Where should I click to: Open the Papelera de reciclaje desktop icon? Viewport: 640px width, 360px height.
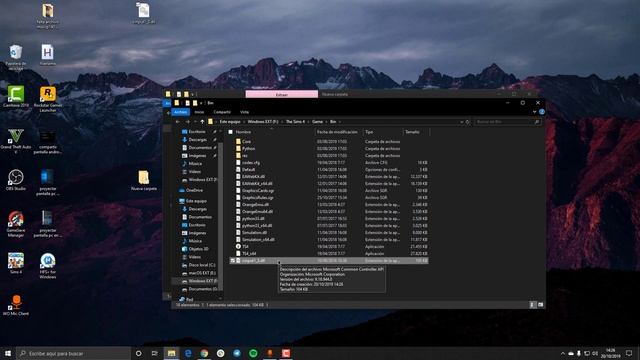coord(16,58)
